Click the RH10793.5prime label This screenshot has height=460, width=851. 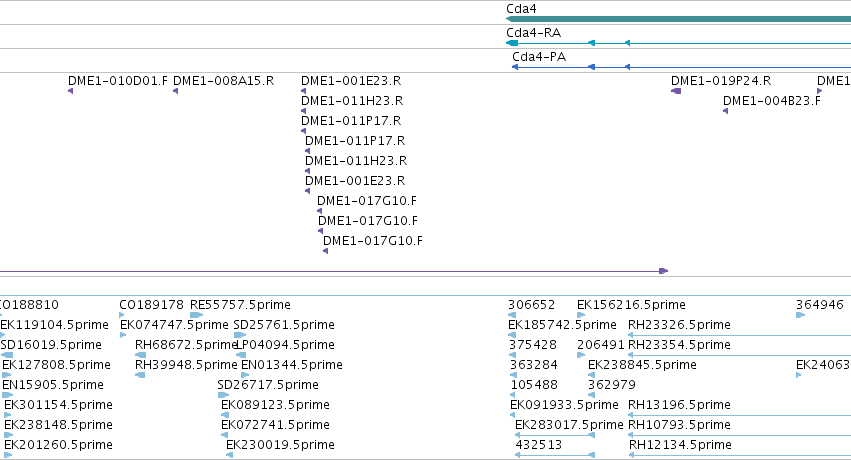coord(679,425)
